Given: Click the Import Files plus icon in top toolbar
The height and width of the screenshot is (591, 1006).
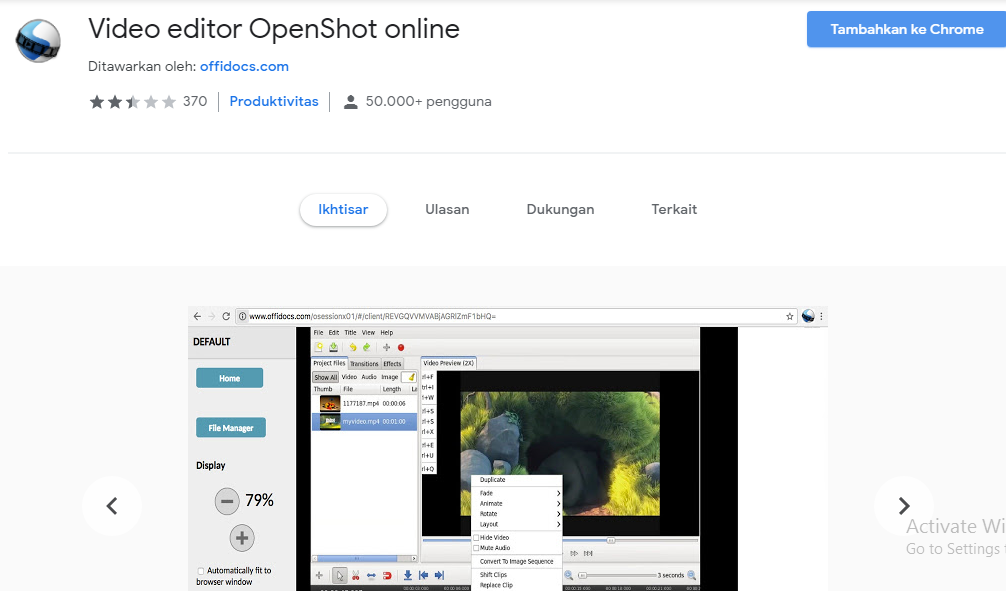Looking at the screenshot, I should pyautogui.click(x=386, y=347).
